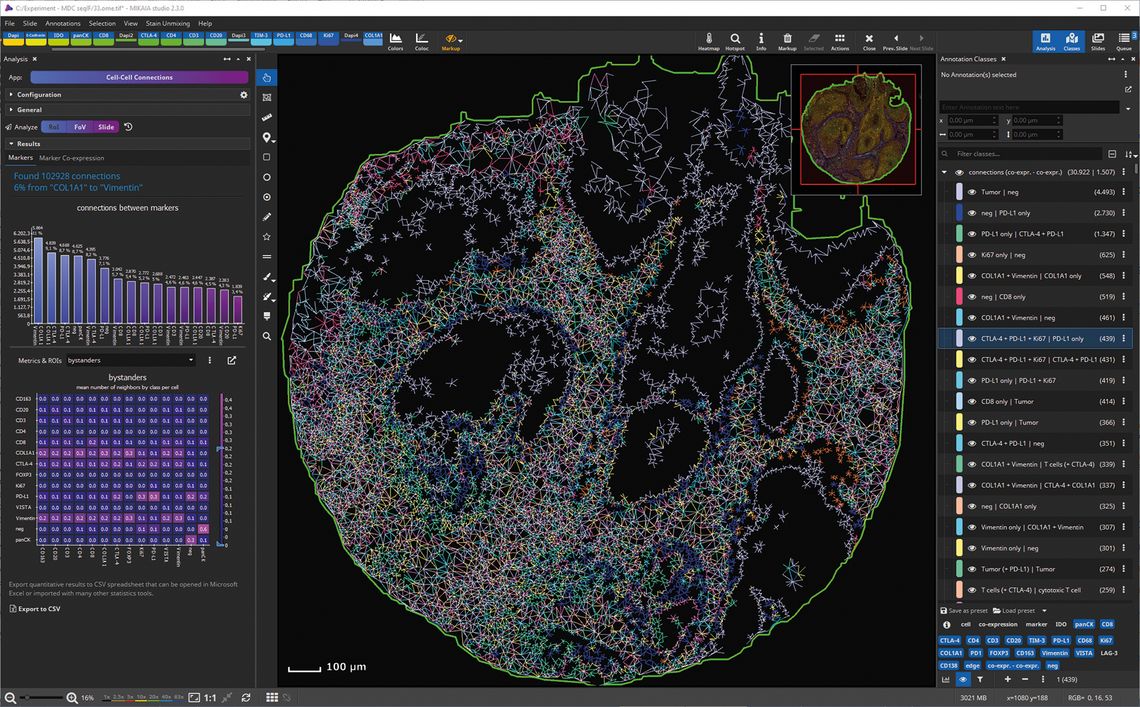1140x707 pixels.
Task: Click the Hotspot magnifier icon
Action: [x=735, y=40]
